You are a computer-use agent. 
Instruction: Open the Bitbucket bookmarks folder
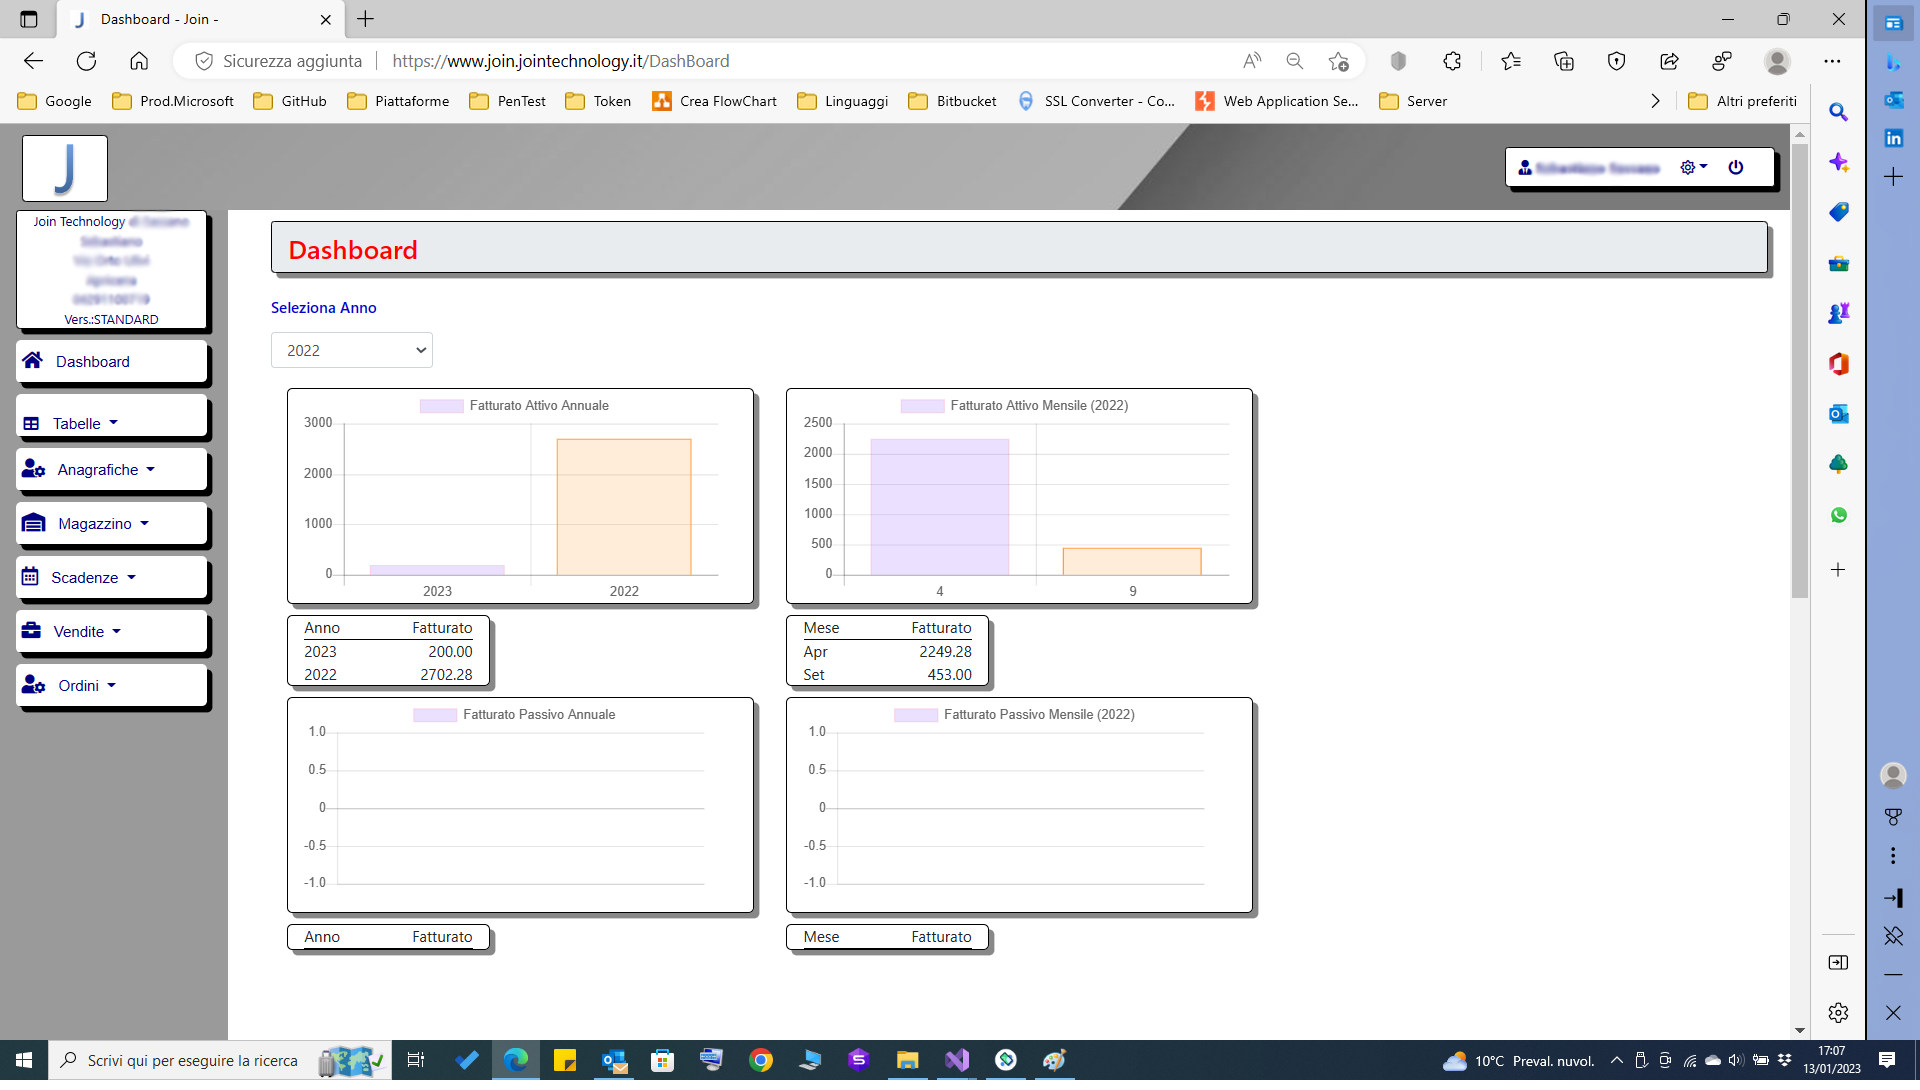point(952,101)
